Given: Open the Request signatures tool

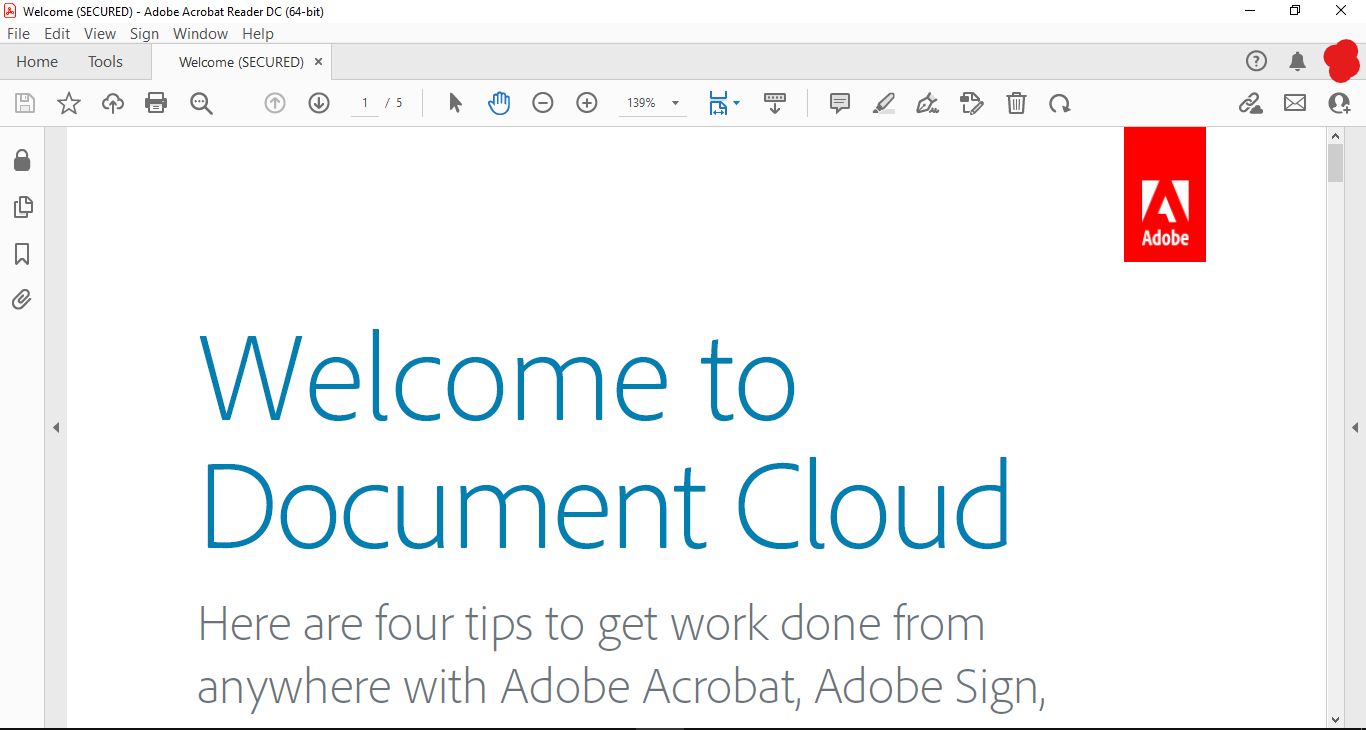Looking at the screenshot, I should point(972,103).
